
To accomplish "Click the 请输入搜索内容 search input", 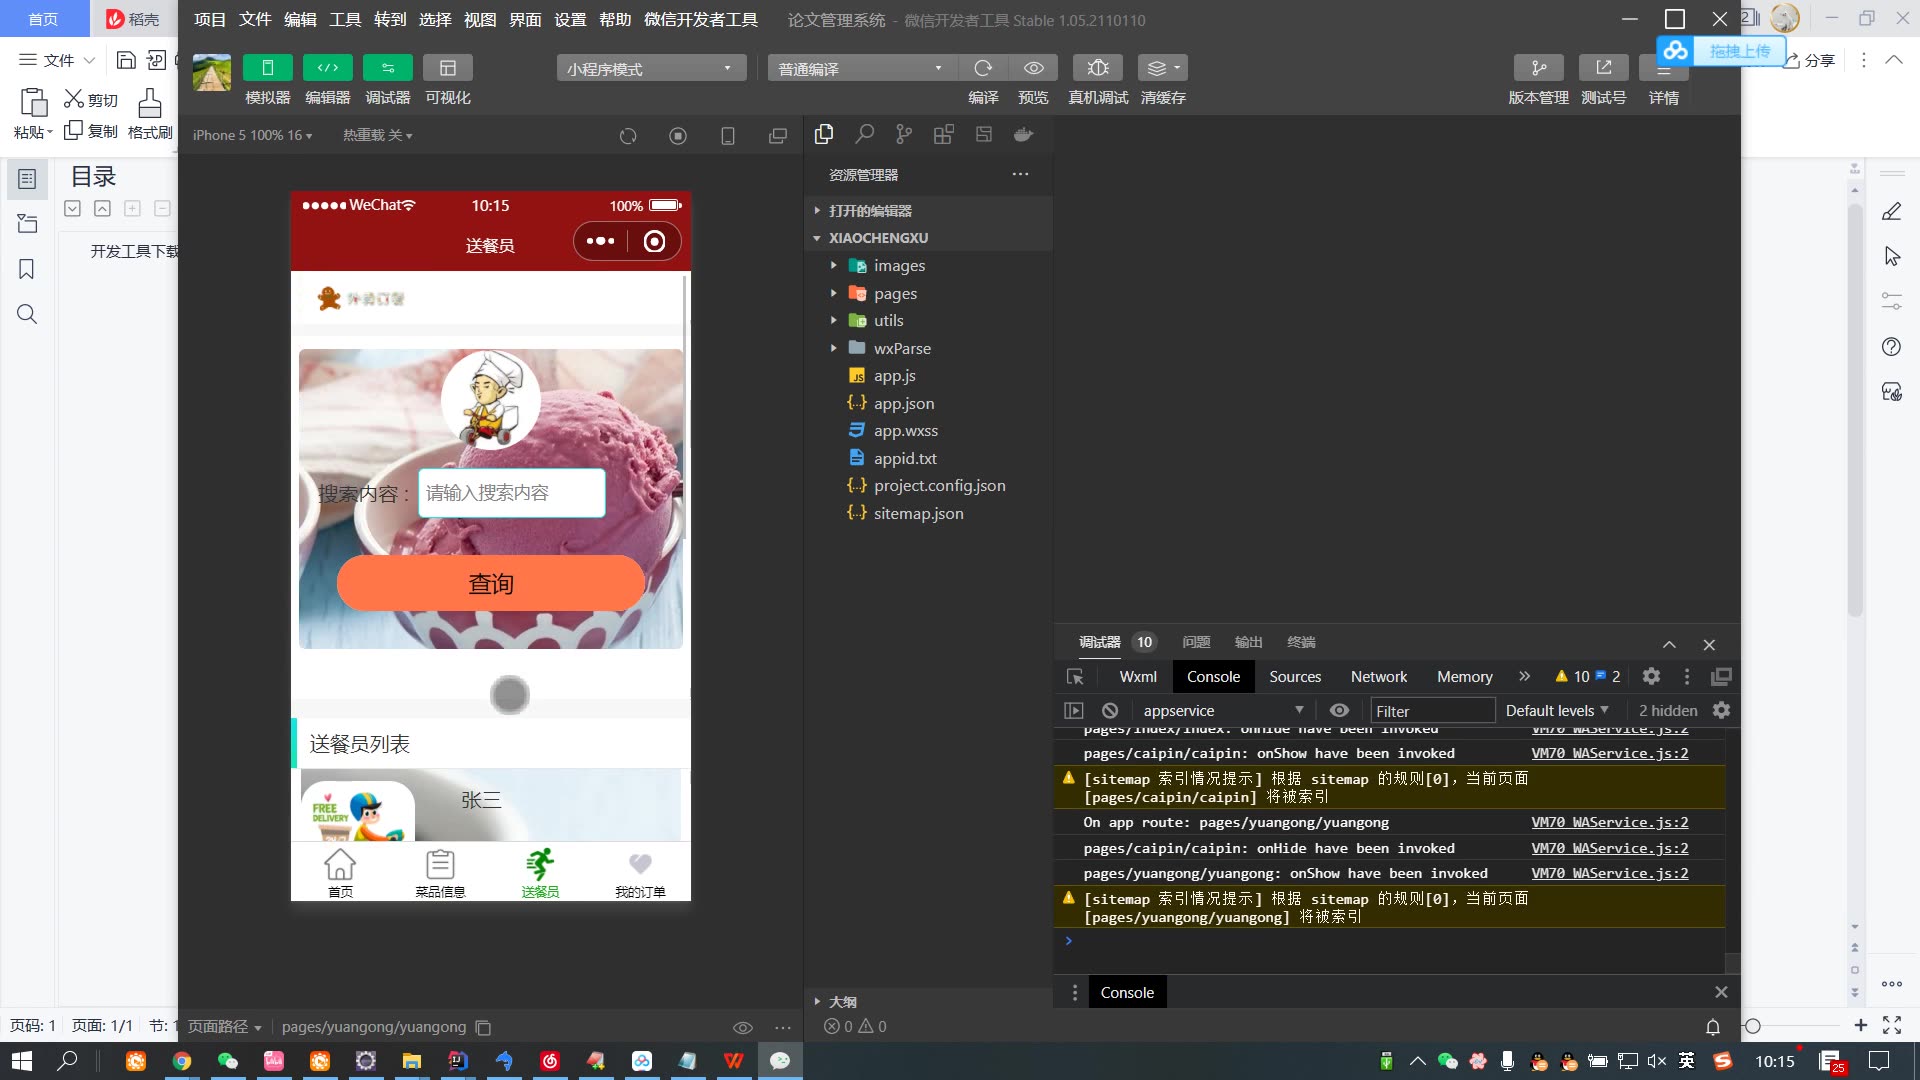I will coord(511,493).
